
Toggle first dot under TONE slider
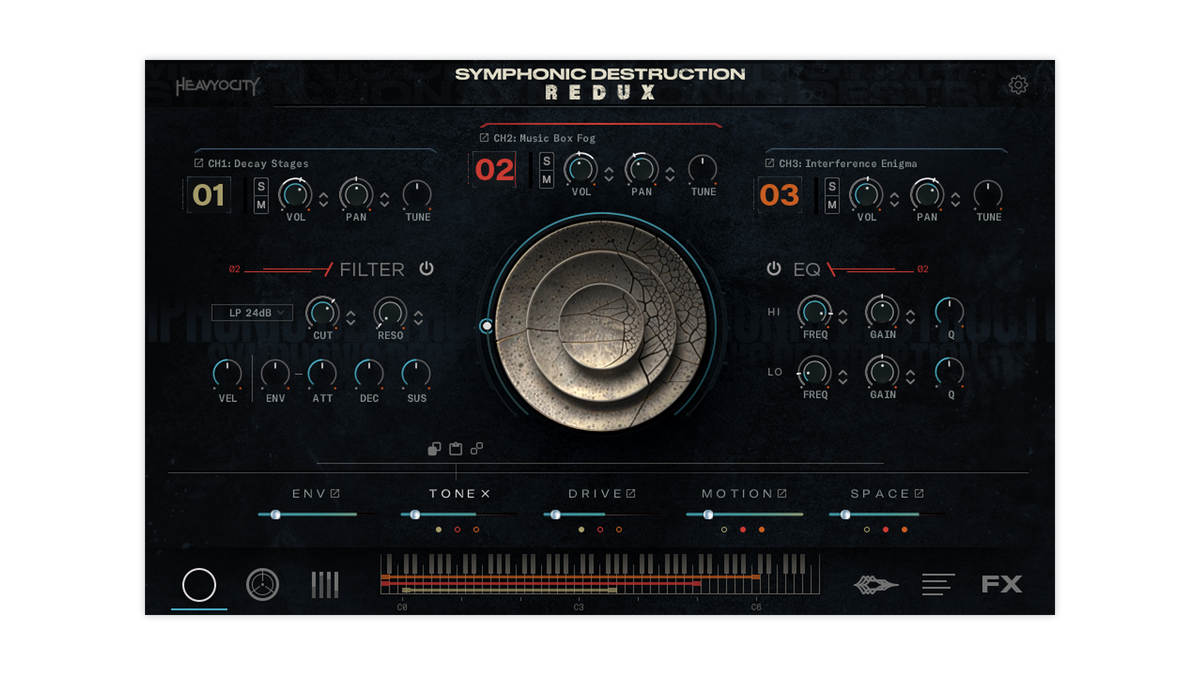point(438,529)
